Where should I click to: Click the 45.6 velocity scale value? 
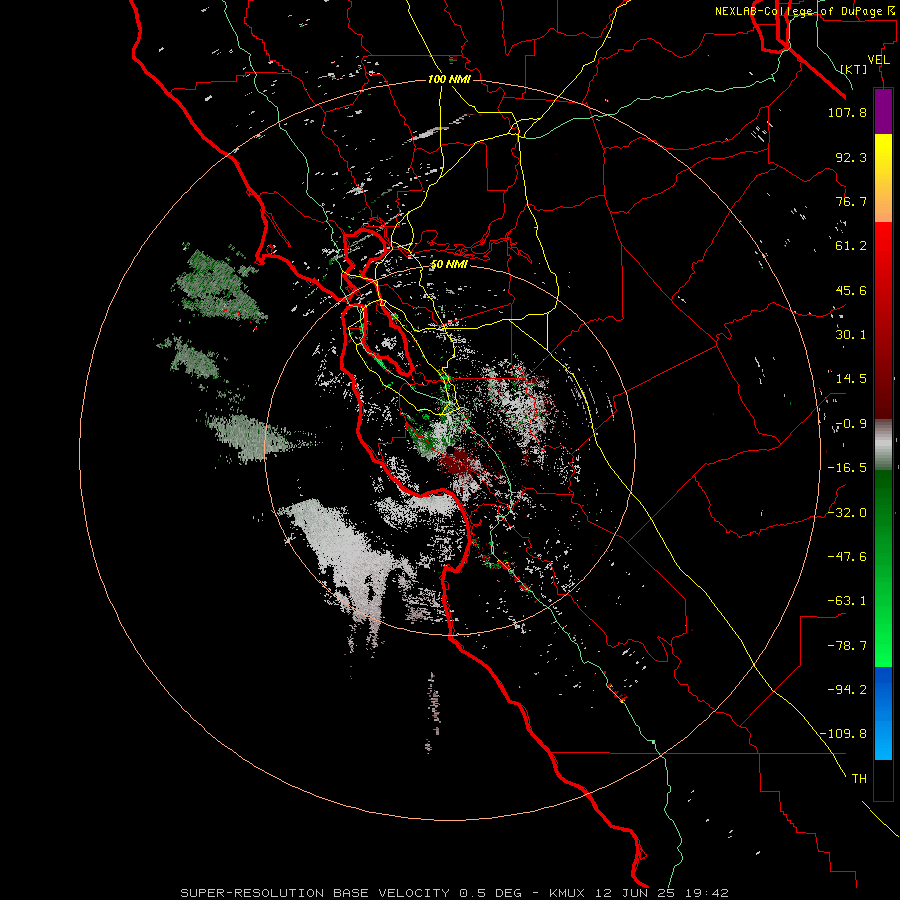point(851,290)
